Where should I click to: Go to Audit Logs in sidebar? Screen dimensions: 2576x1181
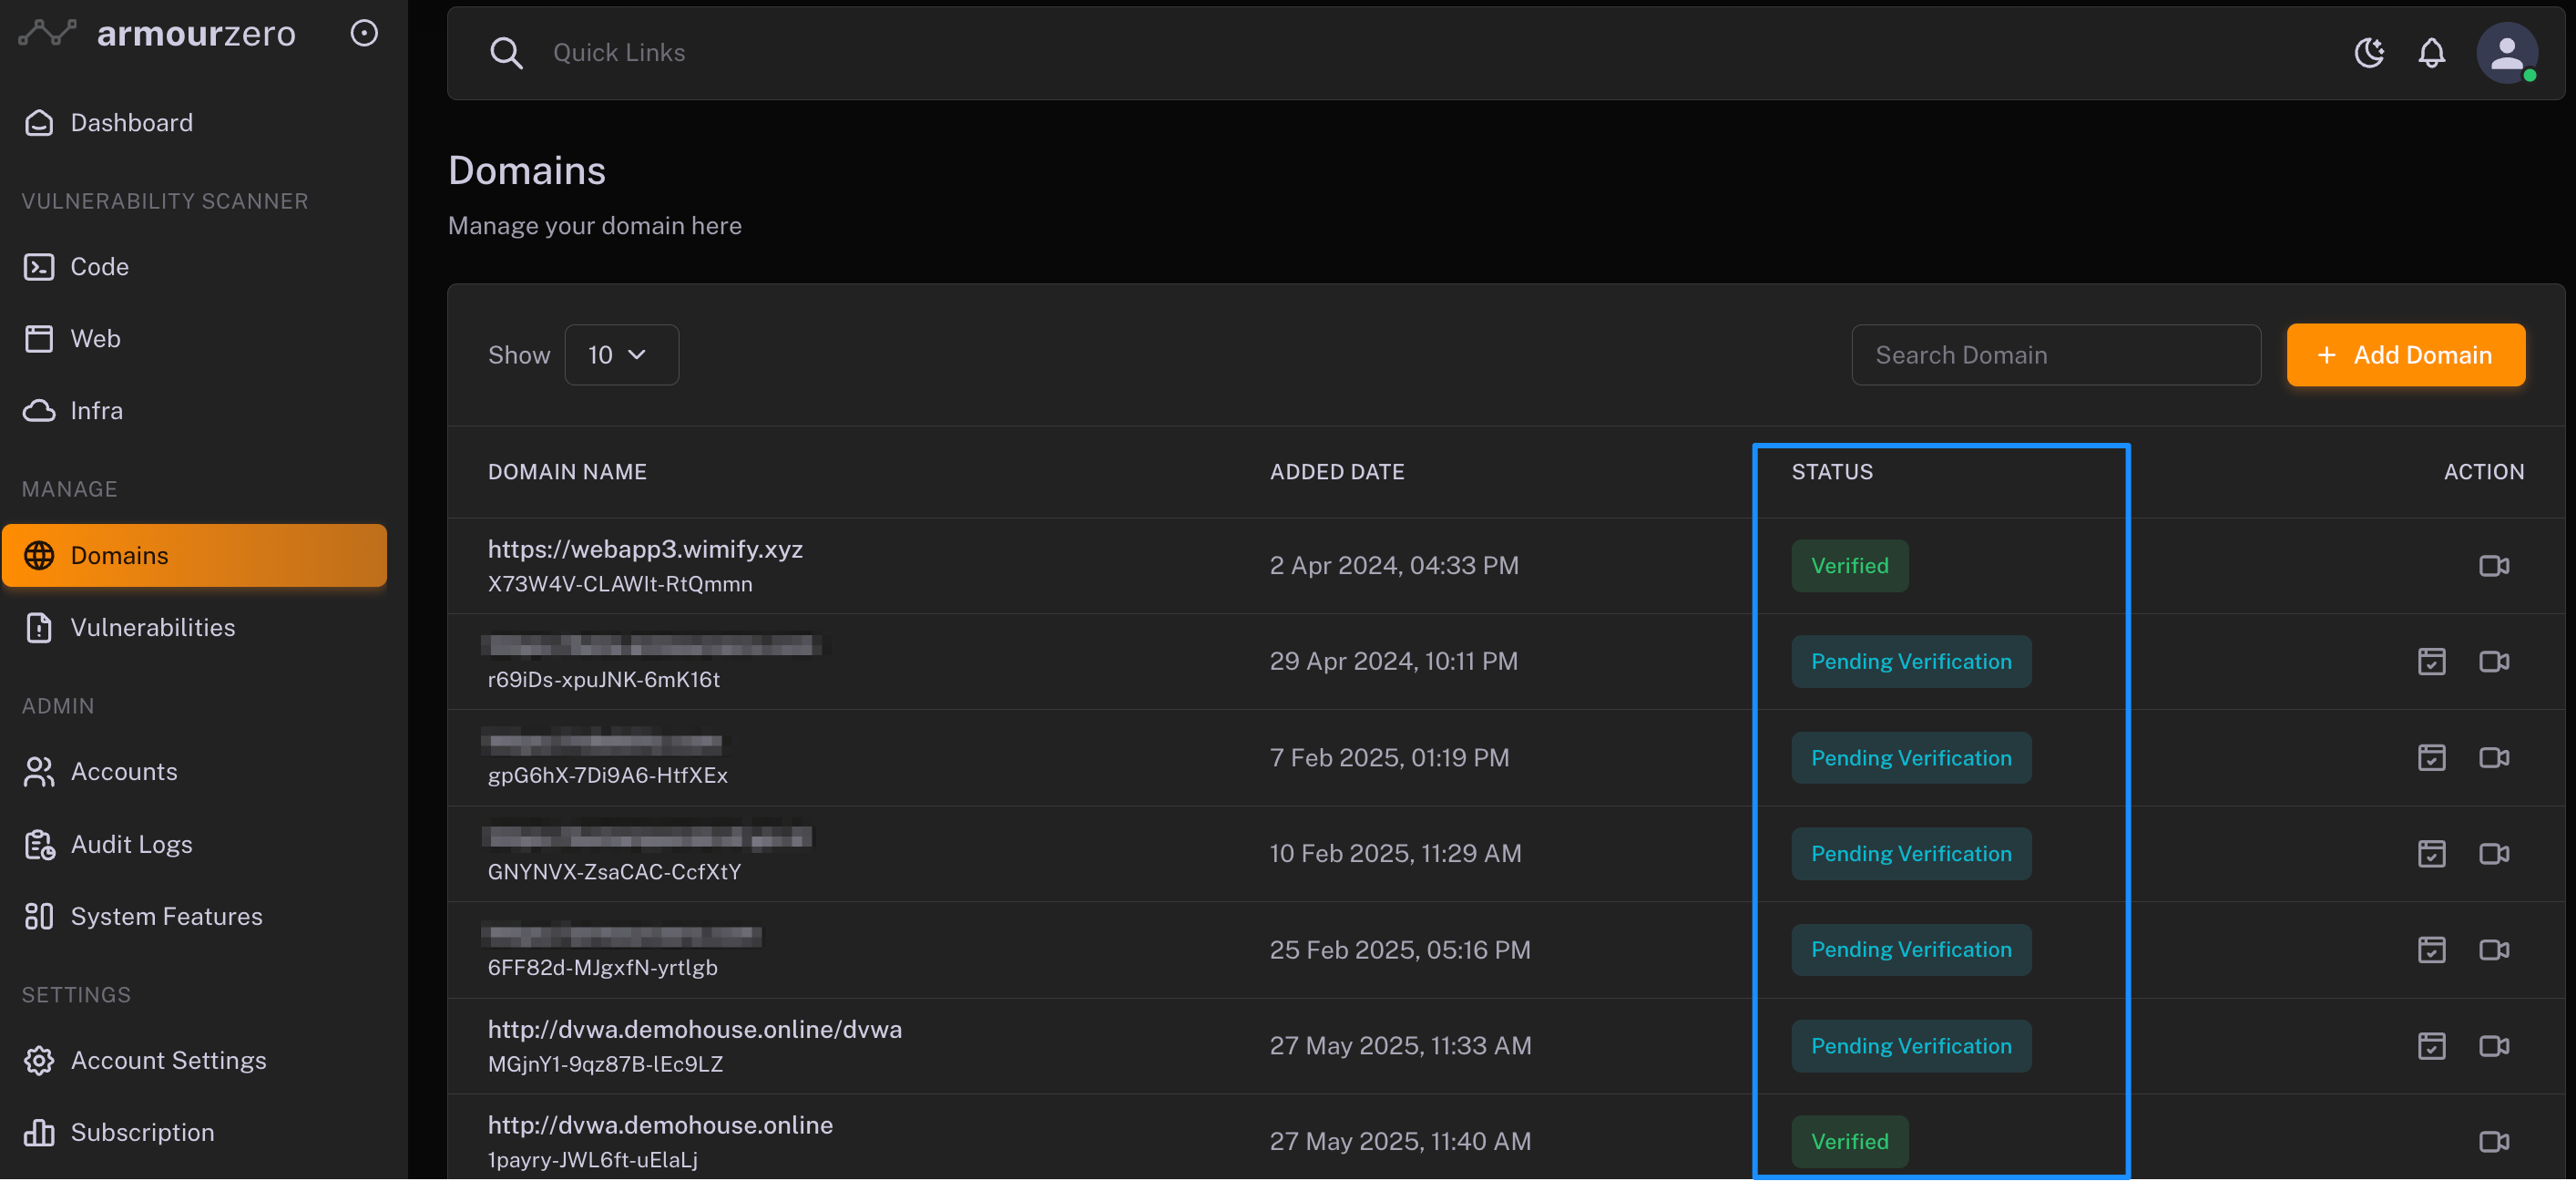[131, 845]
